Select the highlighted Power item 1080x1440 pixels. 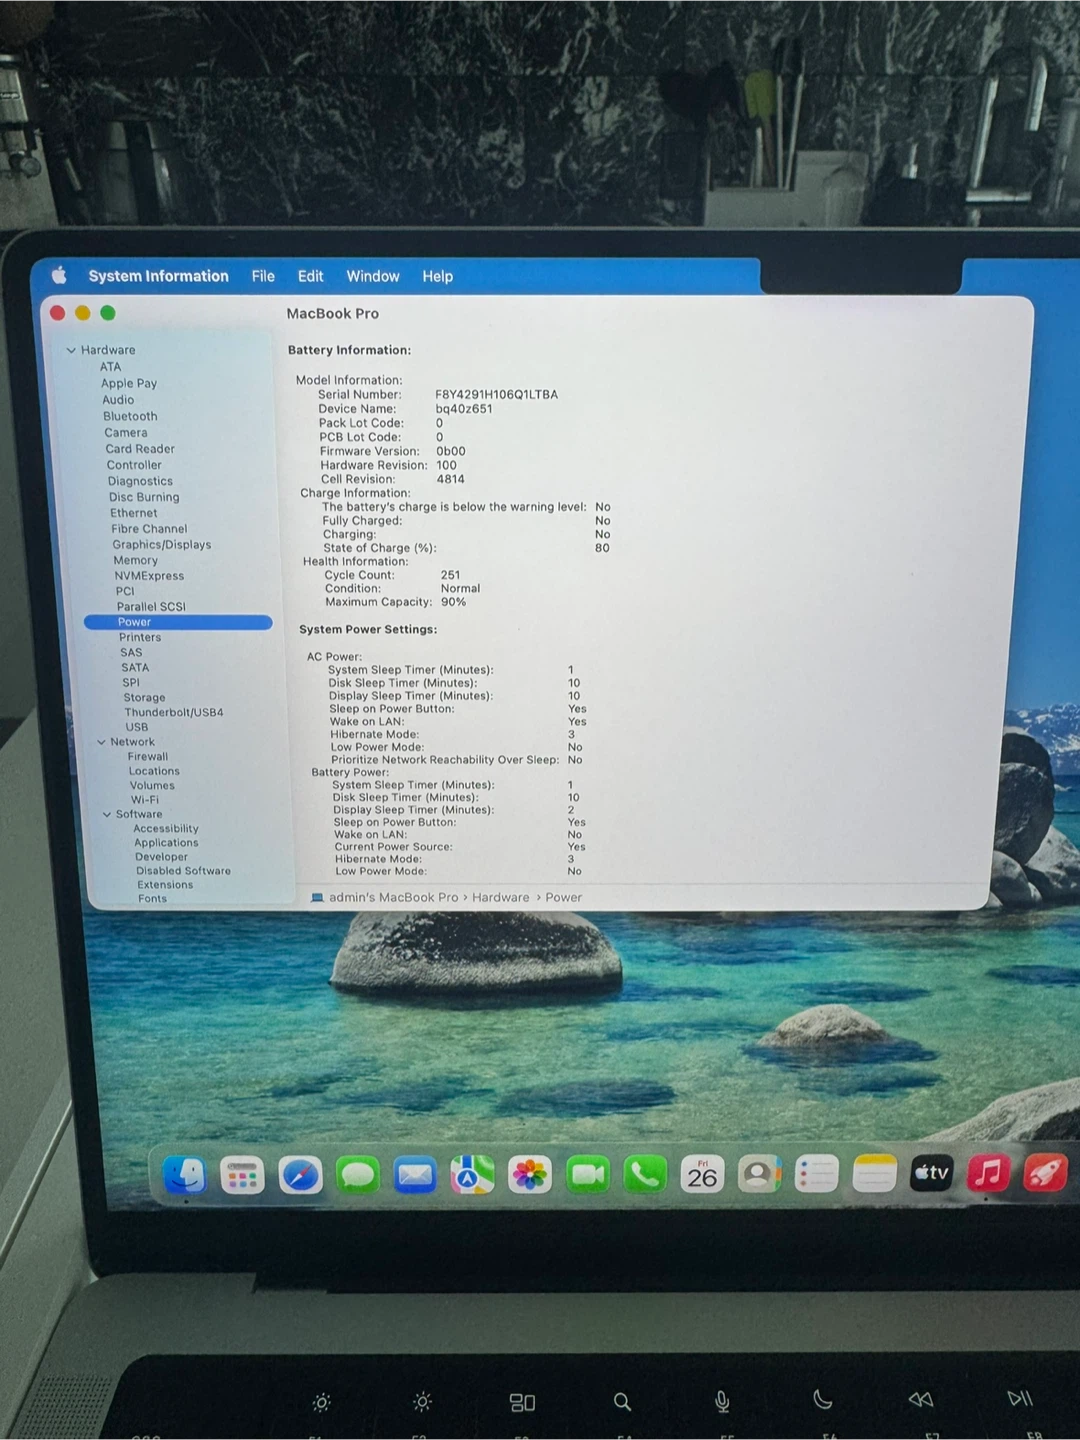[x=178, y=622]
